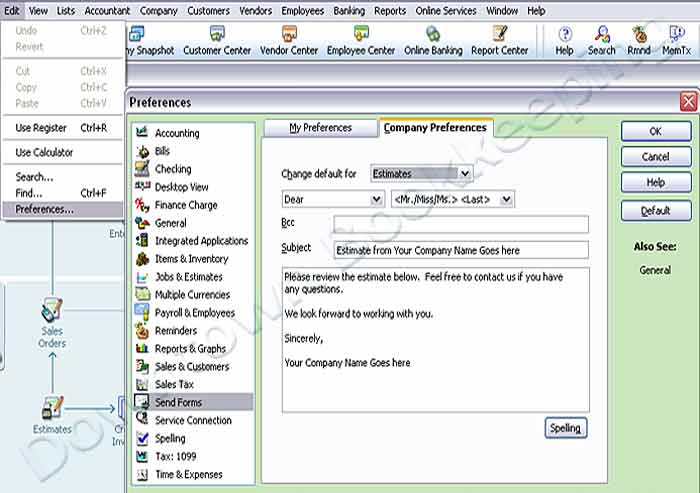The width and height of the screenshot is (700, 493).
Task: Follow the General link under Also See
Action: click(655, 270)
